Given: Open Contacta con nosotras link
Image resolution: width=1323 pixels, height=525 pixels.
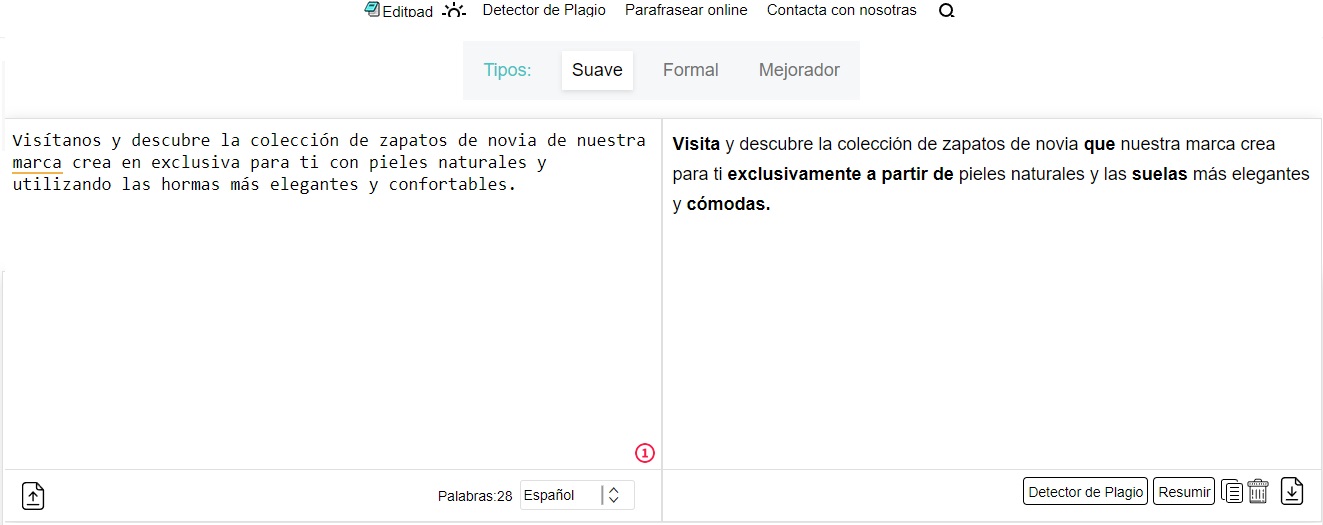Looking at the screenshot, I should click(841, 10).
